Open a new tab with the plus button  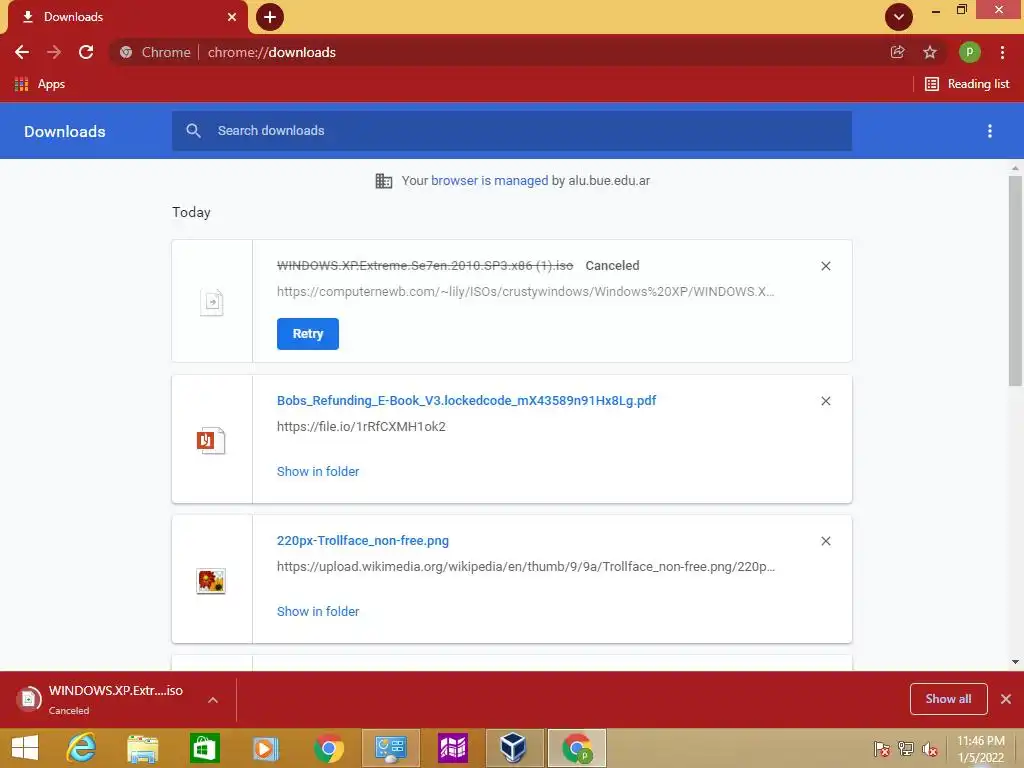(270, 17)
